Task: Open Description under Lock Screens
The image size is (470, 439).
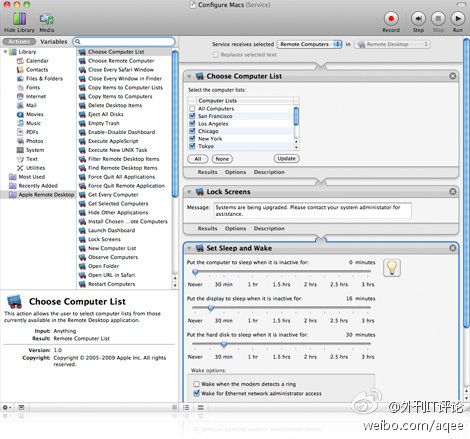Action: [x=269, y=228]
